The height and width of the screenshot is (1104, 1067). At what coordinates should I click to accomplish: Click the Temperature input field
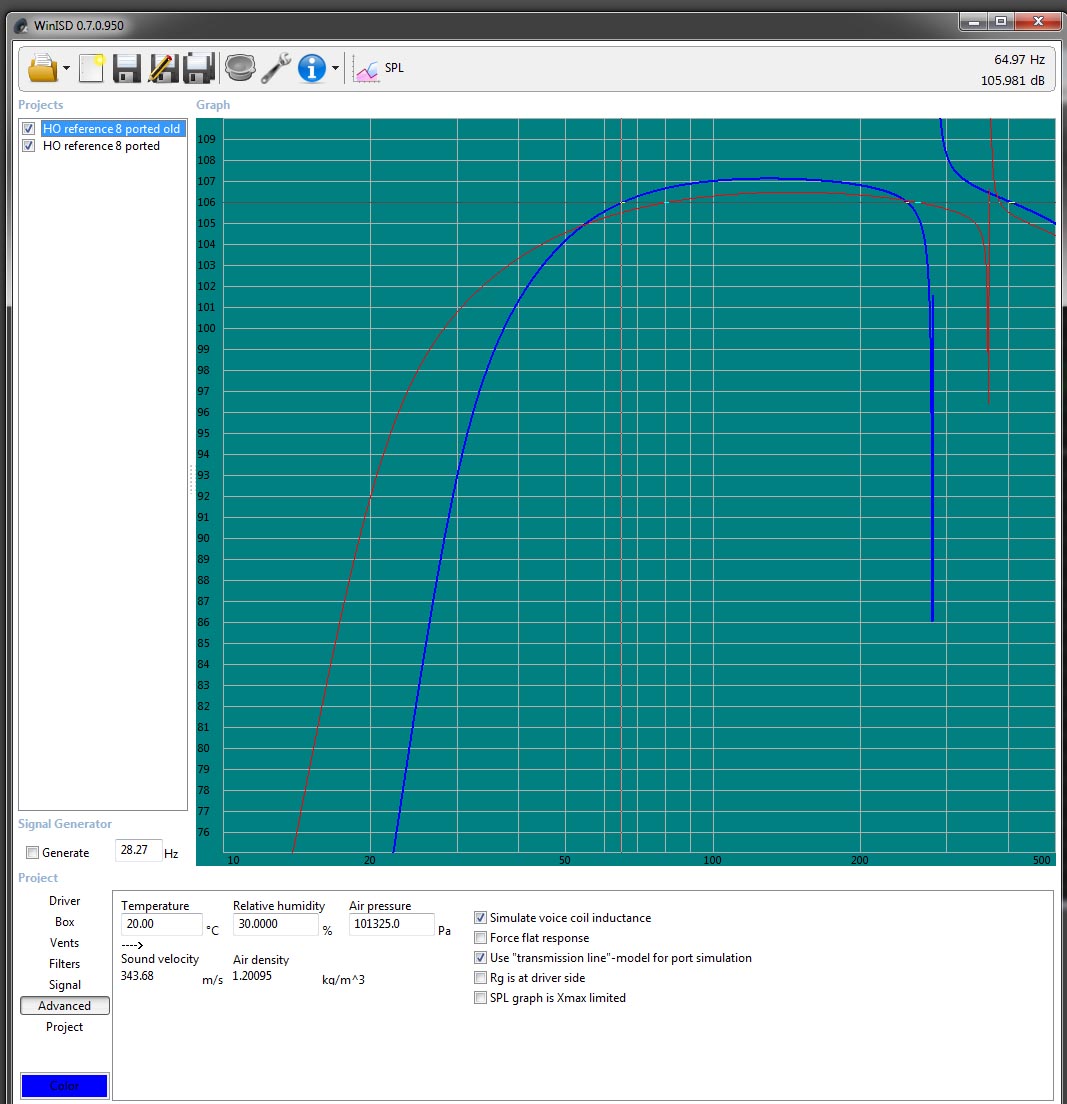pyautogui.click(x=161, y=924)
